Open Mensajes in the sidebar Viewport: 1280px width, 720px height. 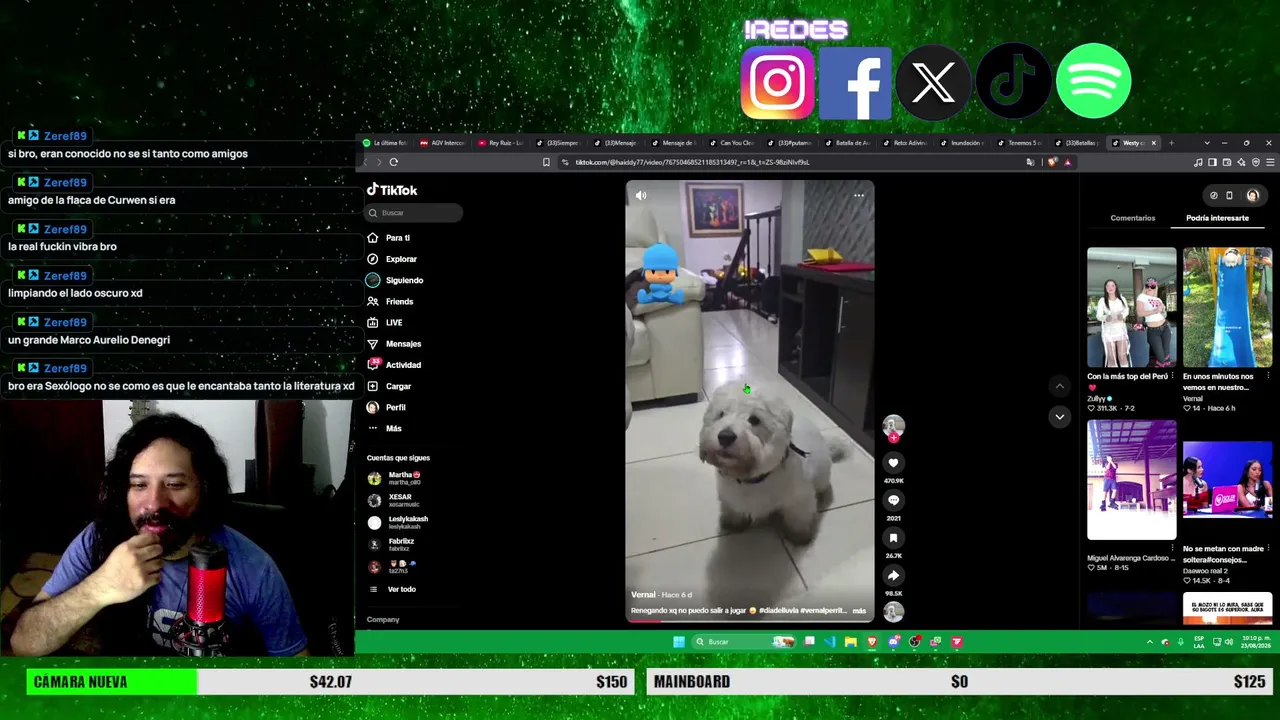394,344
